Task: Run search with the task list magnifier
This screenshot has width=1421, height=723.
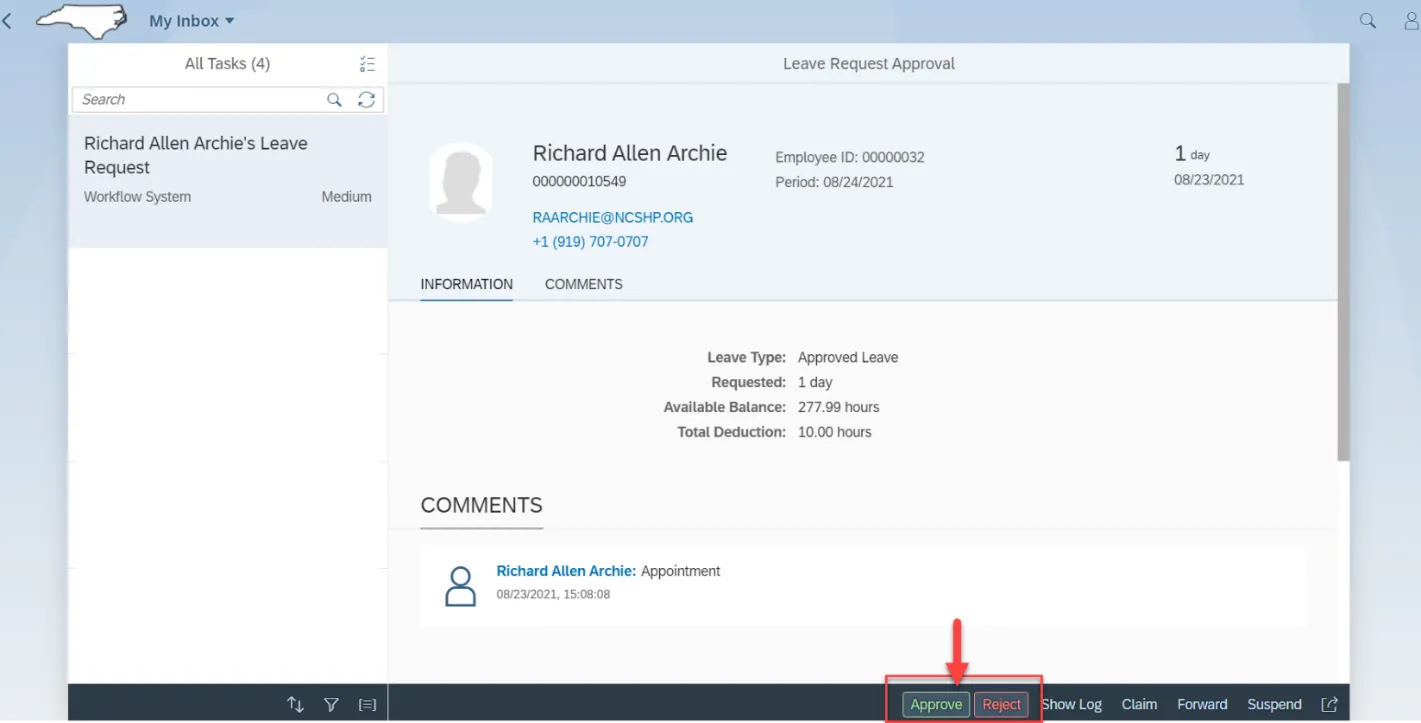Action: (335, 100)
